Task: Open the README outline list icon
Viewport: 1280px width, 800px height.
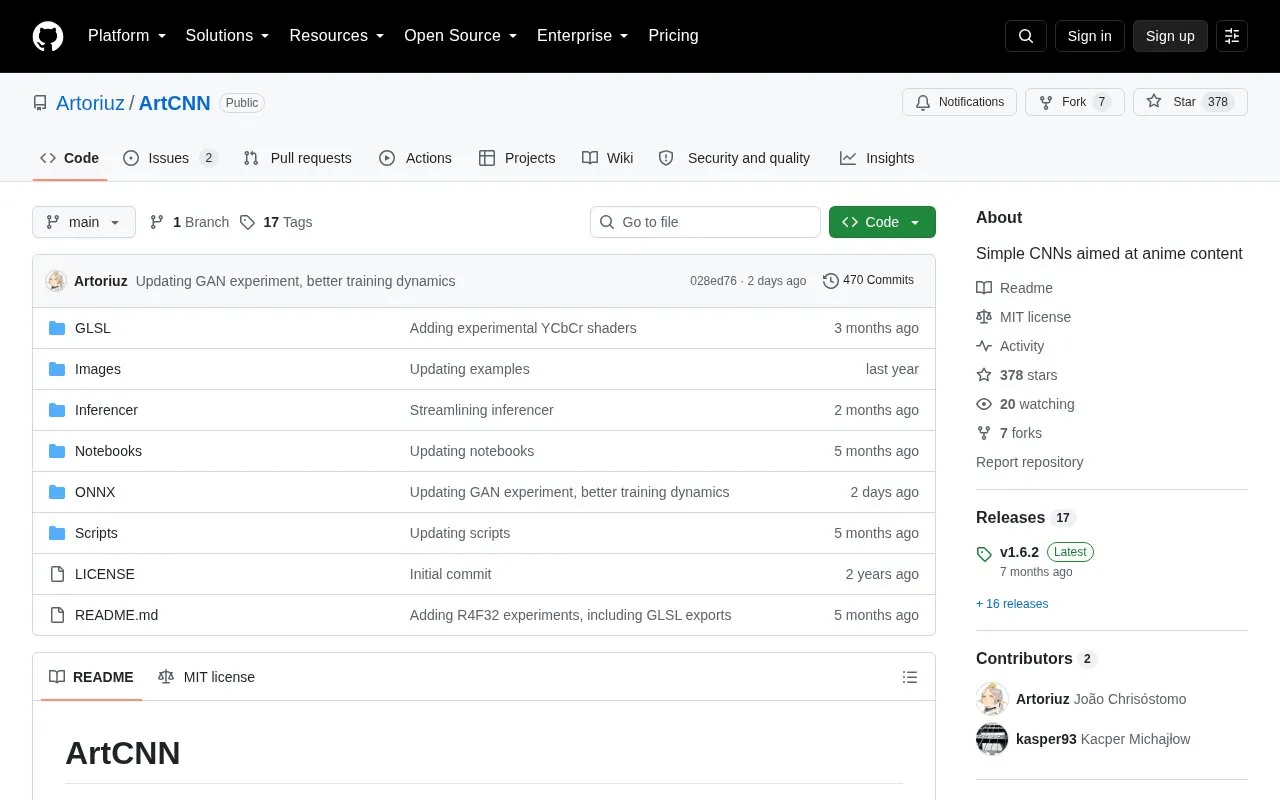Action: click(x=910, y=677)
